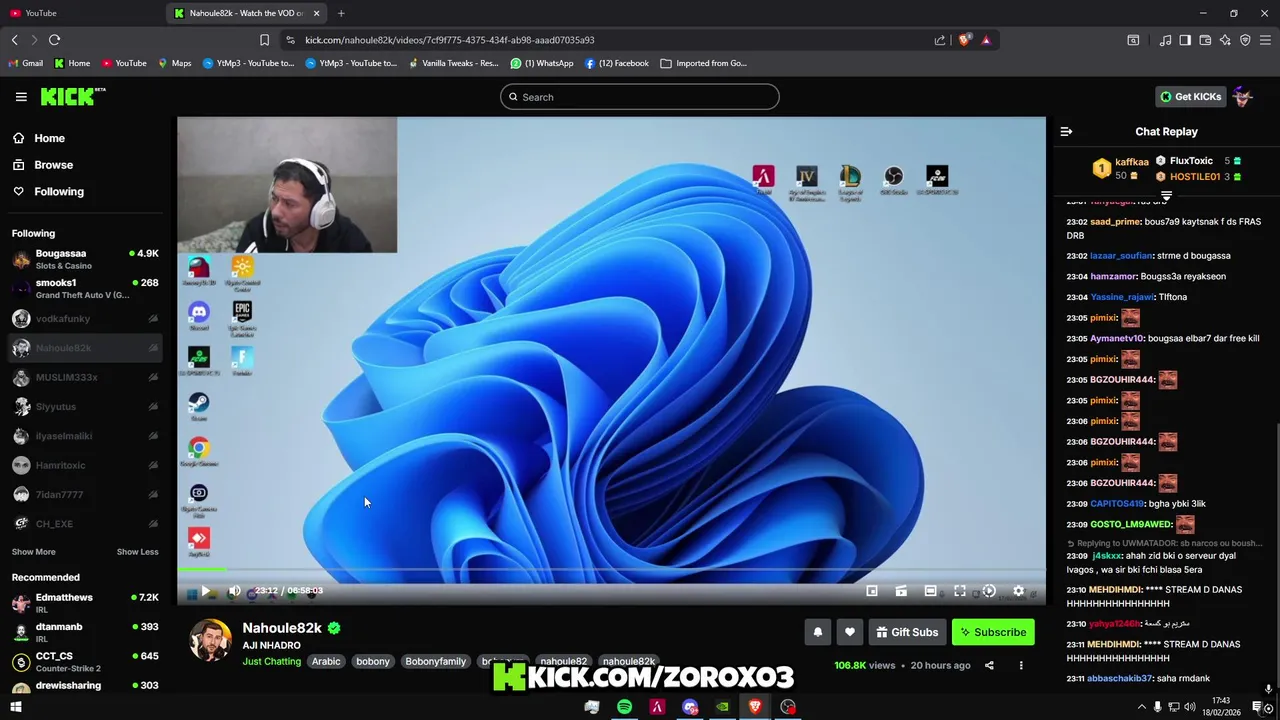The image size is (1280, 720).
Task: Bookmark this page
Action: (264, 40)
